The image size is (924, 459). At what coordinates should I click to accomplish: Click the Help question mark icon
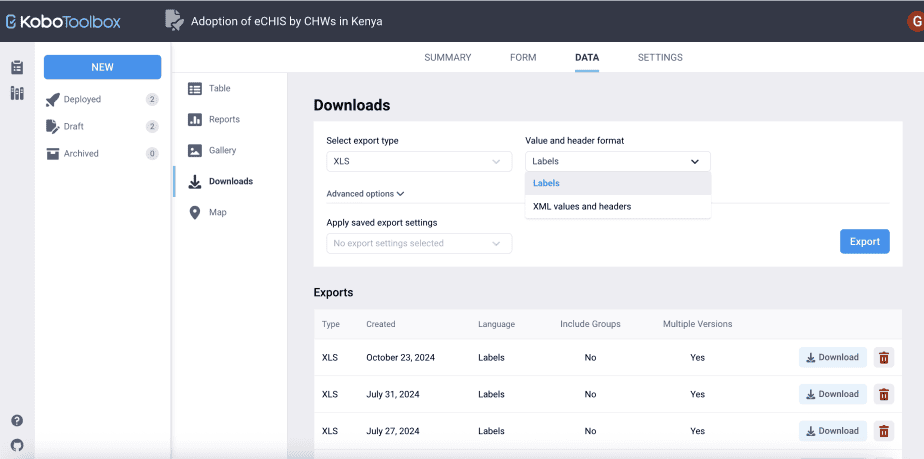[17, 421]
